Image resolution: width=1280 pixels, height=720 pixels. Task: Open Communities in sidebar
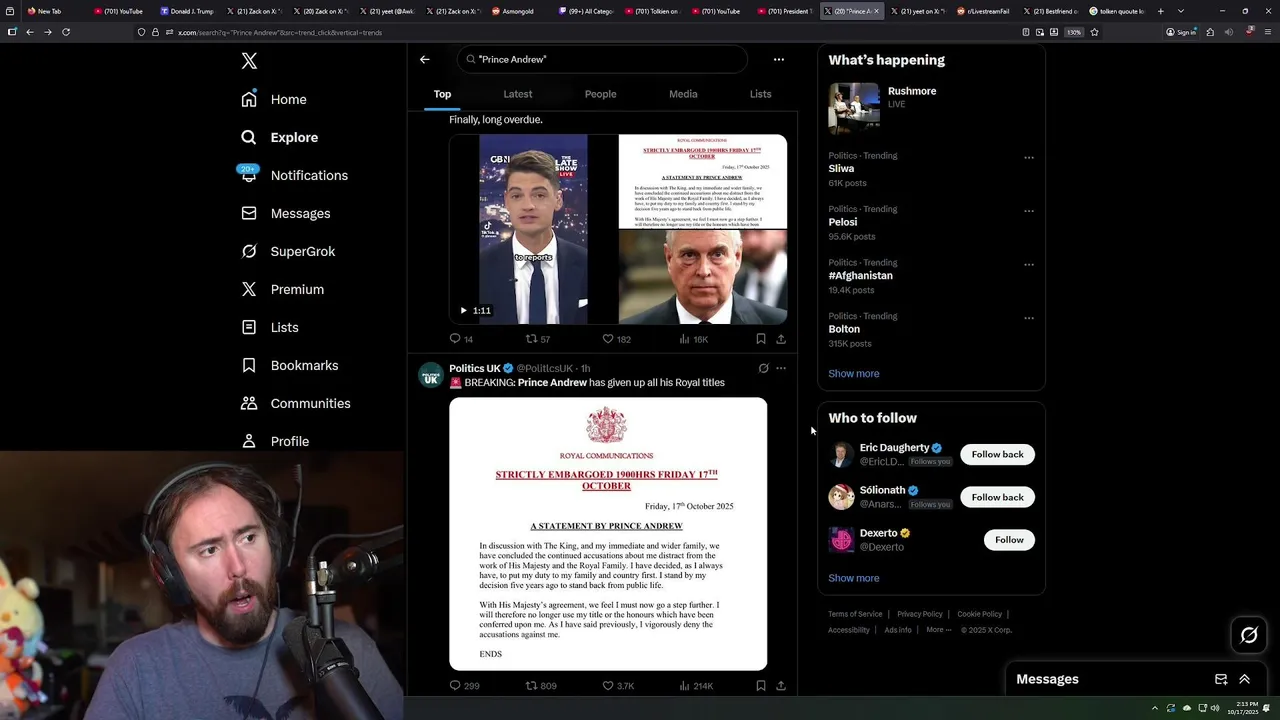point(295,403)
